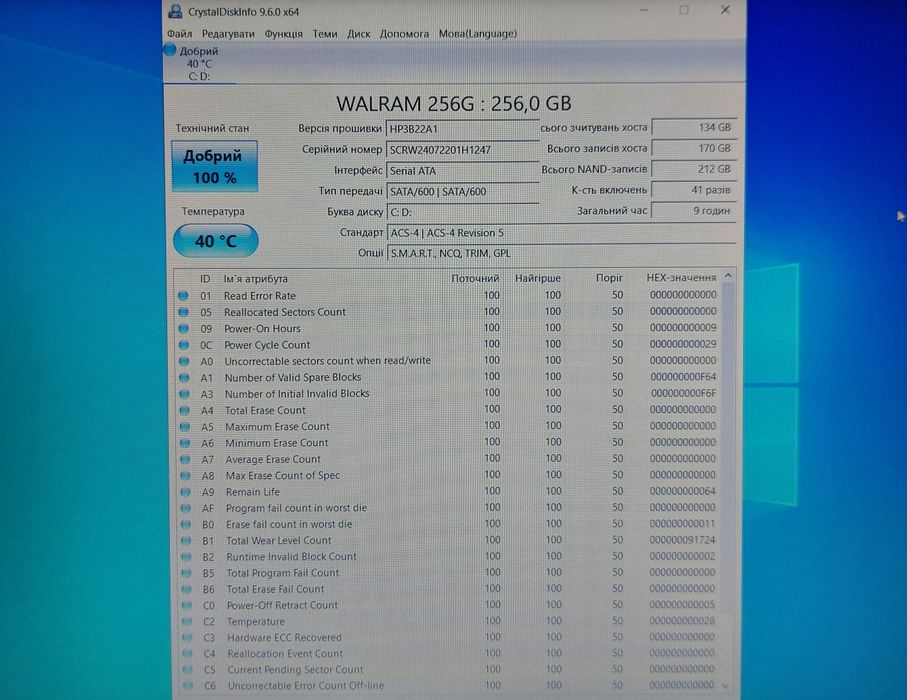This screenshot has width=907, height=700.
Task: Click the status icon for Read Error Rate
Action: [x=183, y=296]
